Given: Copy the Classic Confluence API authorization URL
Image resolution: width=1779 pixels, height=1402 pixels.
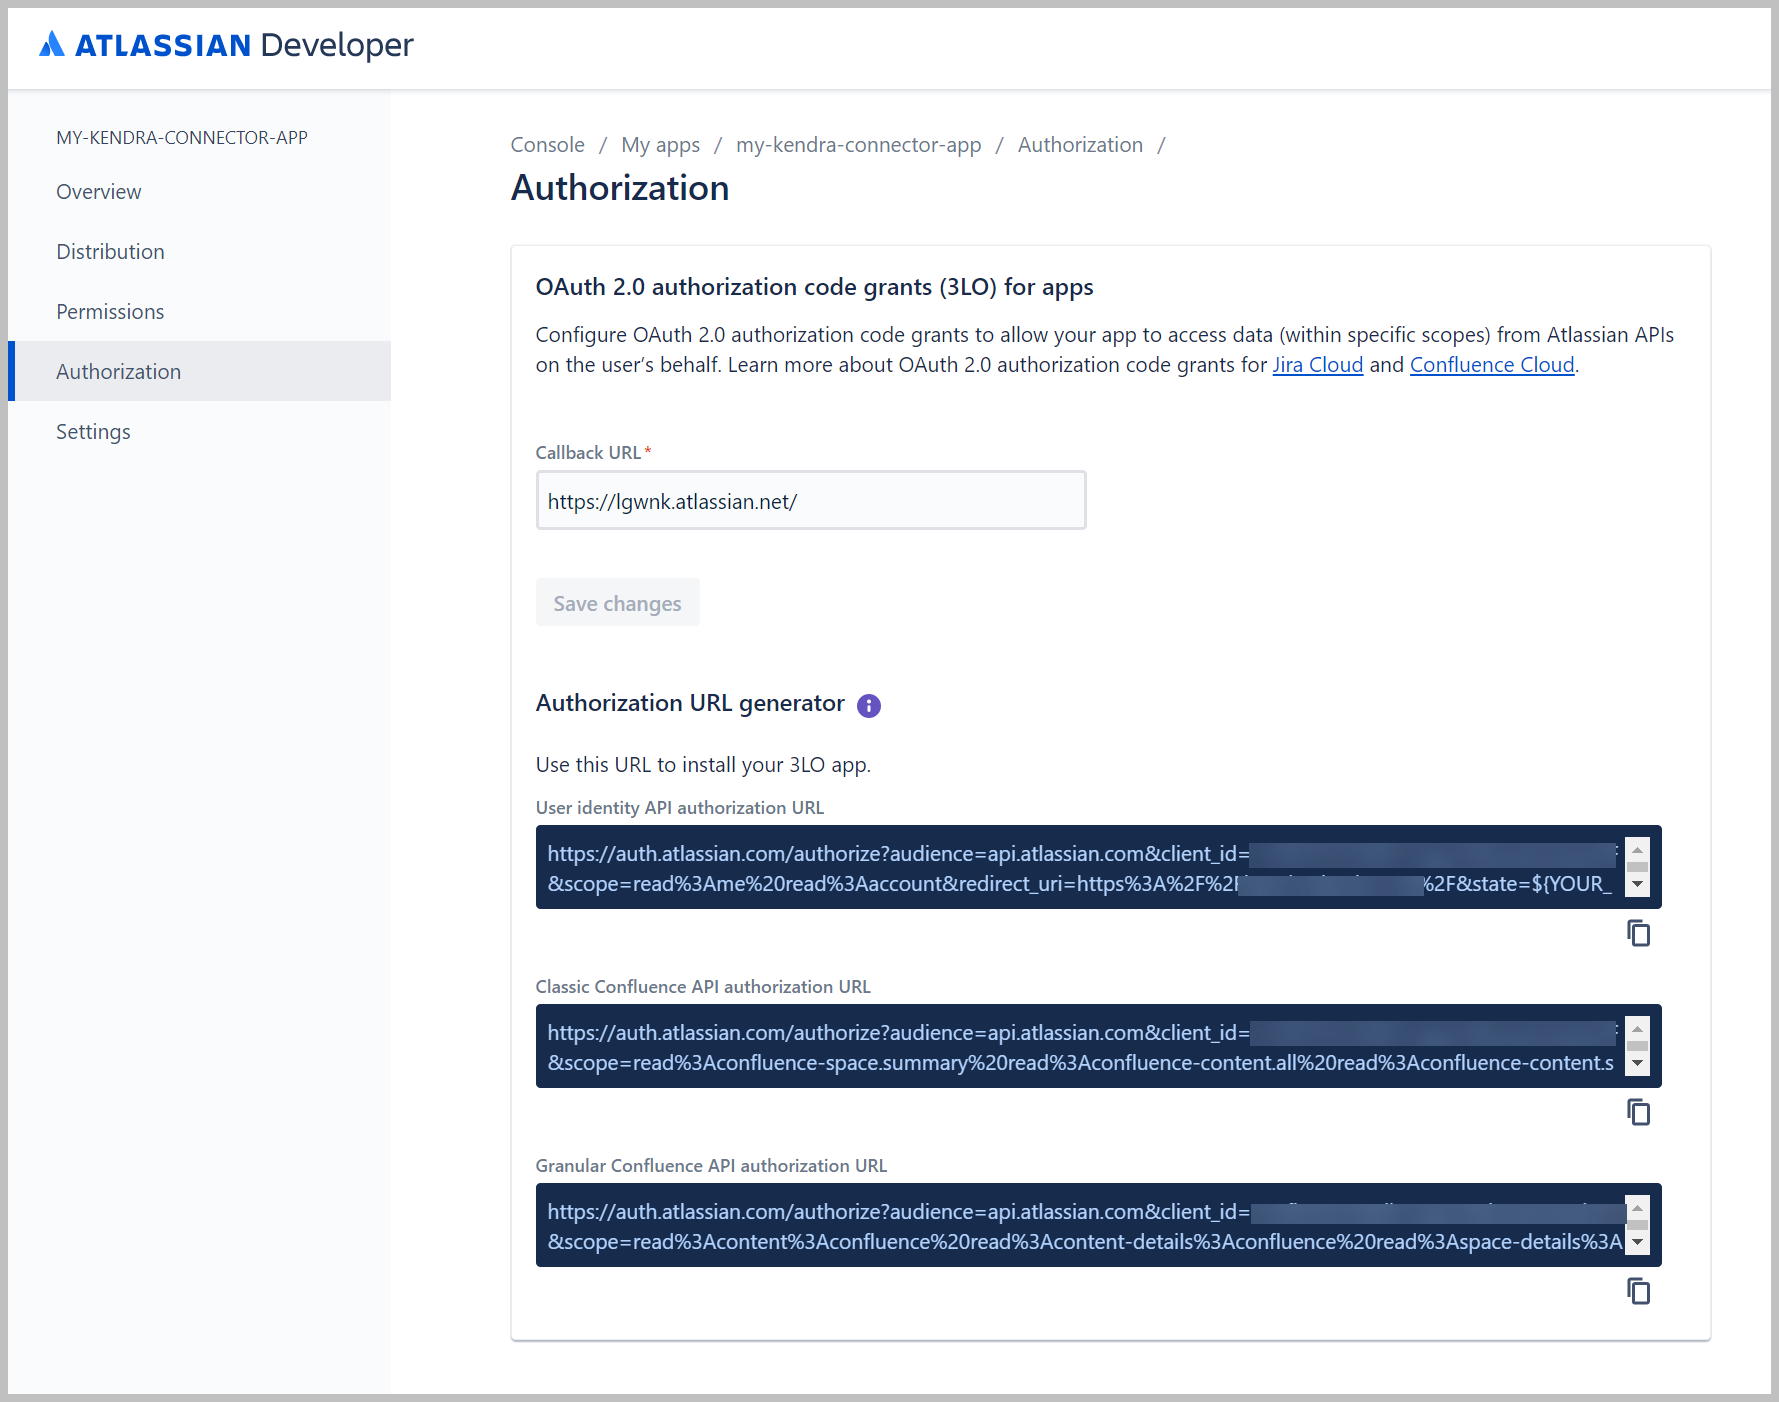Looking at the screenshot, I should (x=1638, y=1112).
